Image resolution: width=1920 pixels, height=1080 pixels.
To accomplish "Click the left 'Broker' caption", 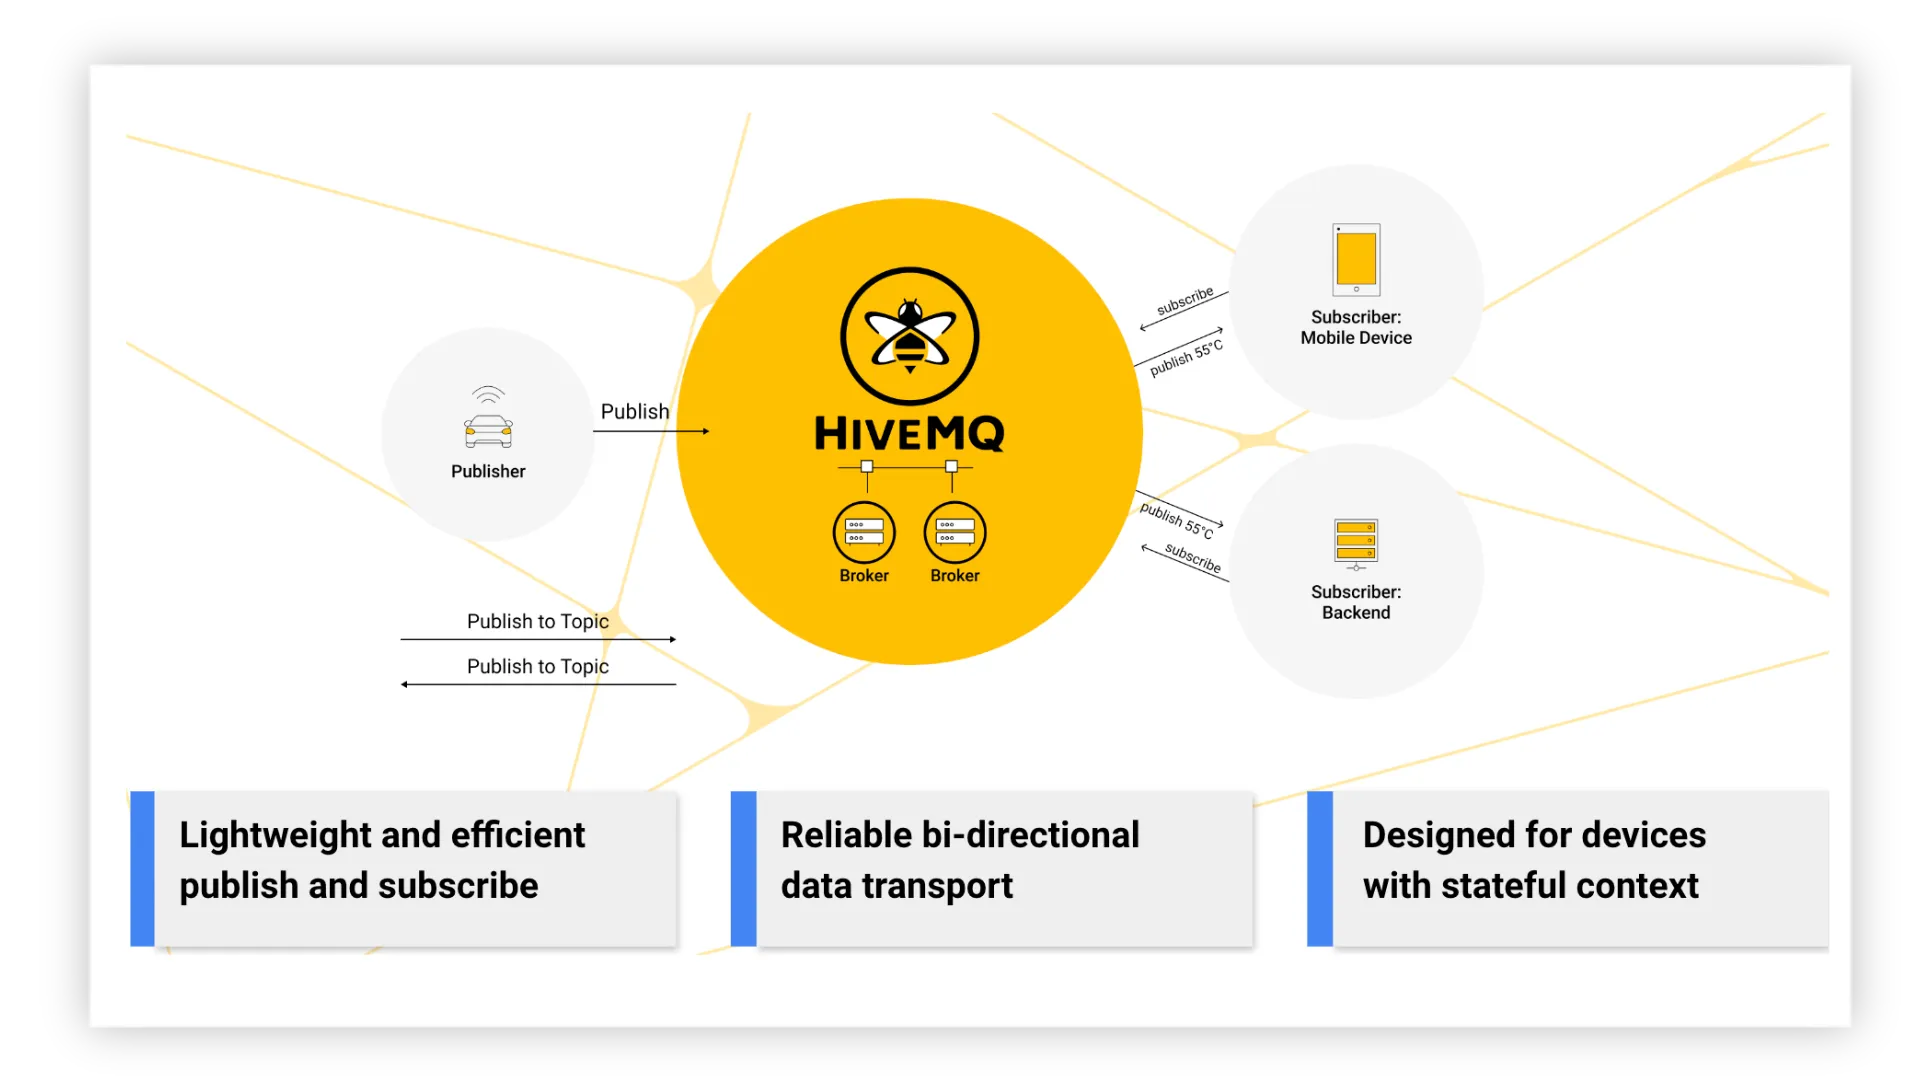I will 864,575.
